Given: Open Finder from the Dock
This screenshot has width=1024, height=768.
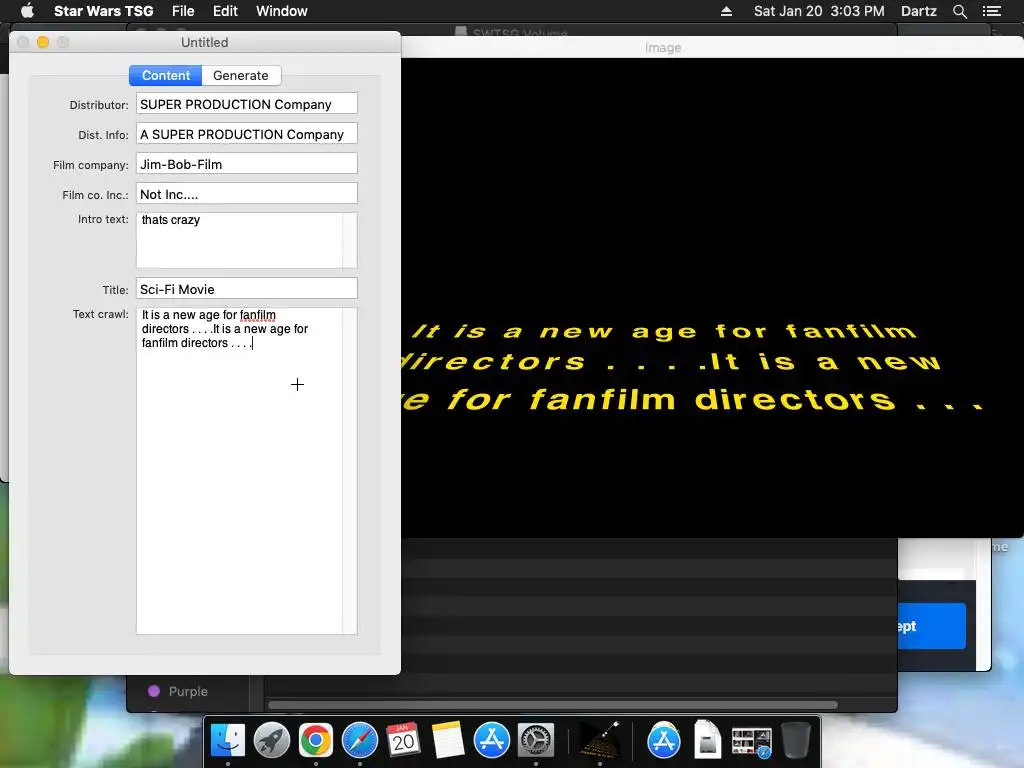Looking at the screenshot, I should [x=227, y=740].
